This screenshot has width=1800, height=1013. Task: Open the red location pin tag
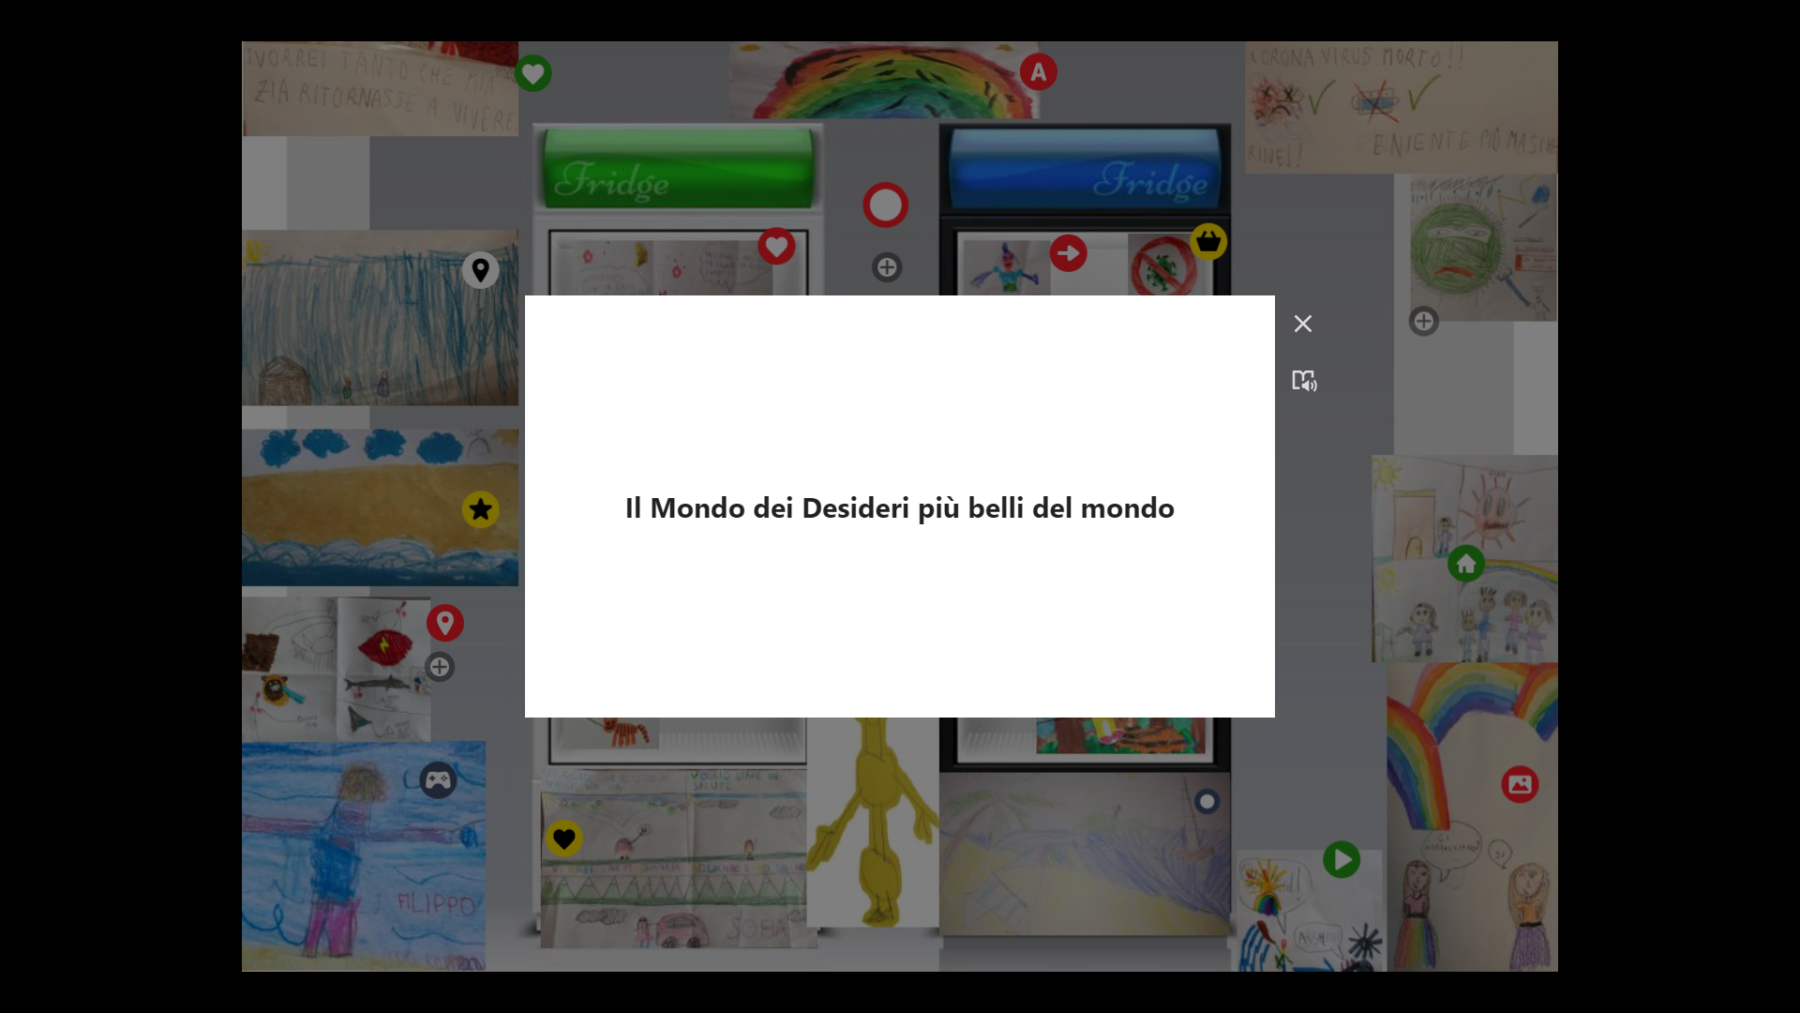(x=445, y=623)
